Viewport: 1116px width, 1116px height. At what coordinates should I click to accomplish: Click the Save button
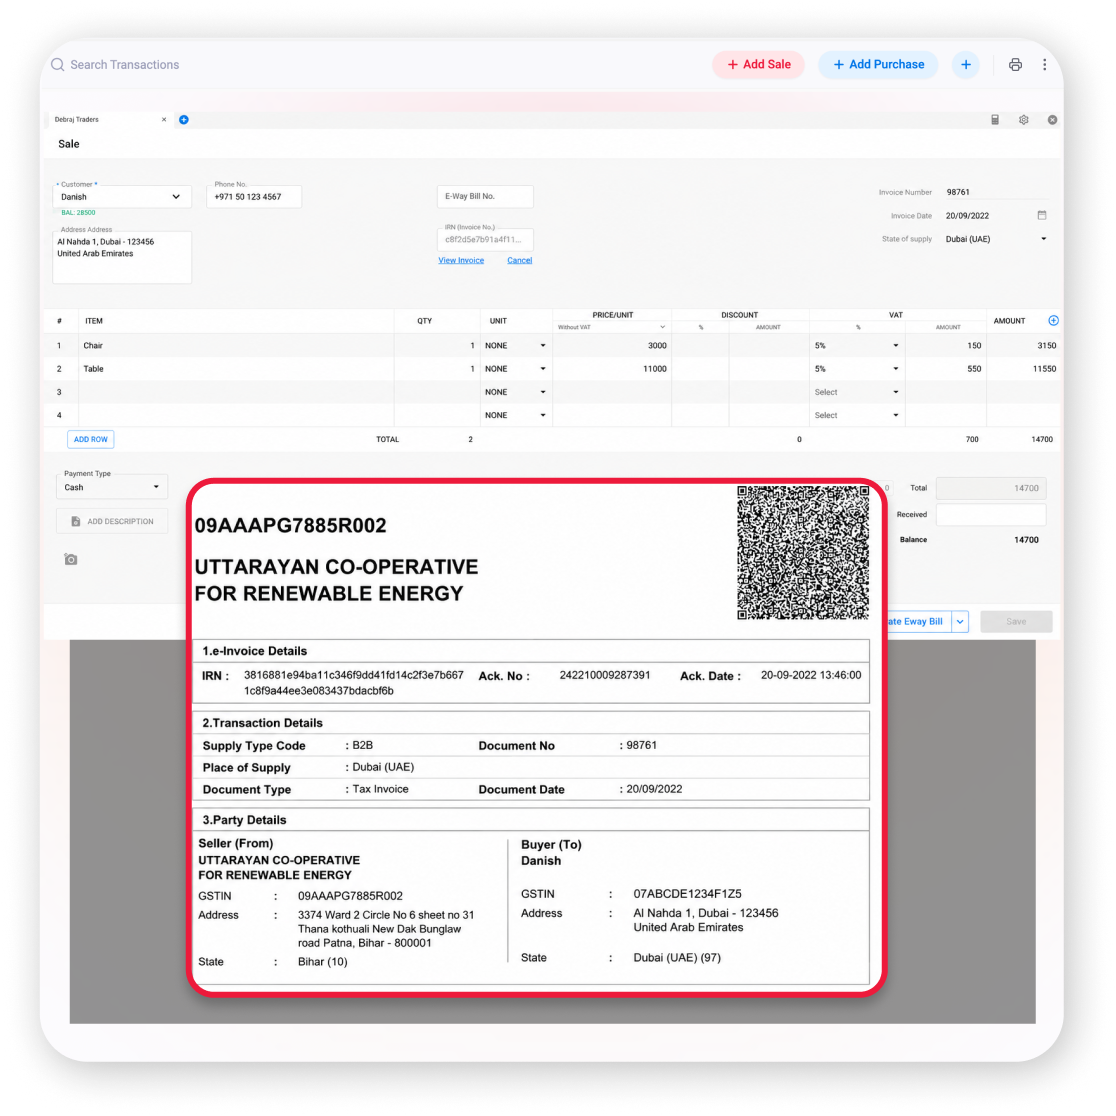[x=1016, y=621]
